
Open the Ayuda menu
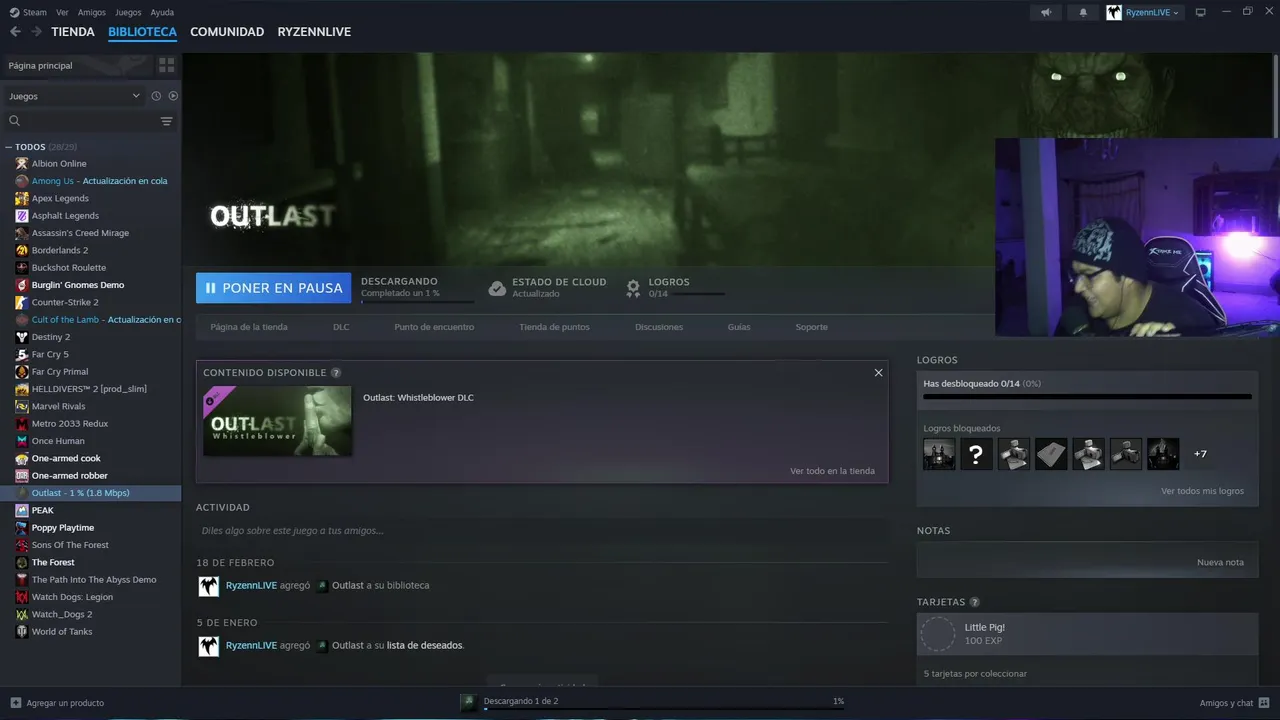pyautogui.click(x=162, y=12)
